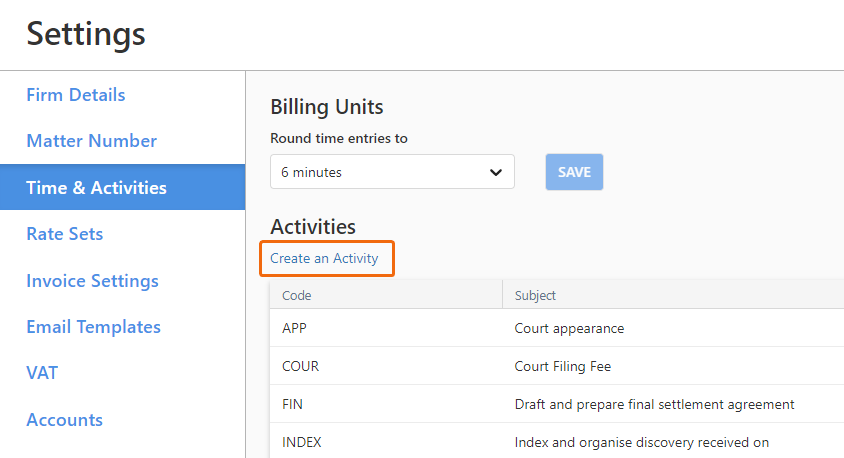This screenshot has height=458, width=844.
Task: Open the INDEX activity row
Action: coord(557,441)
